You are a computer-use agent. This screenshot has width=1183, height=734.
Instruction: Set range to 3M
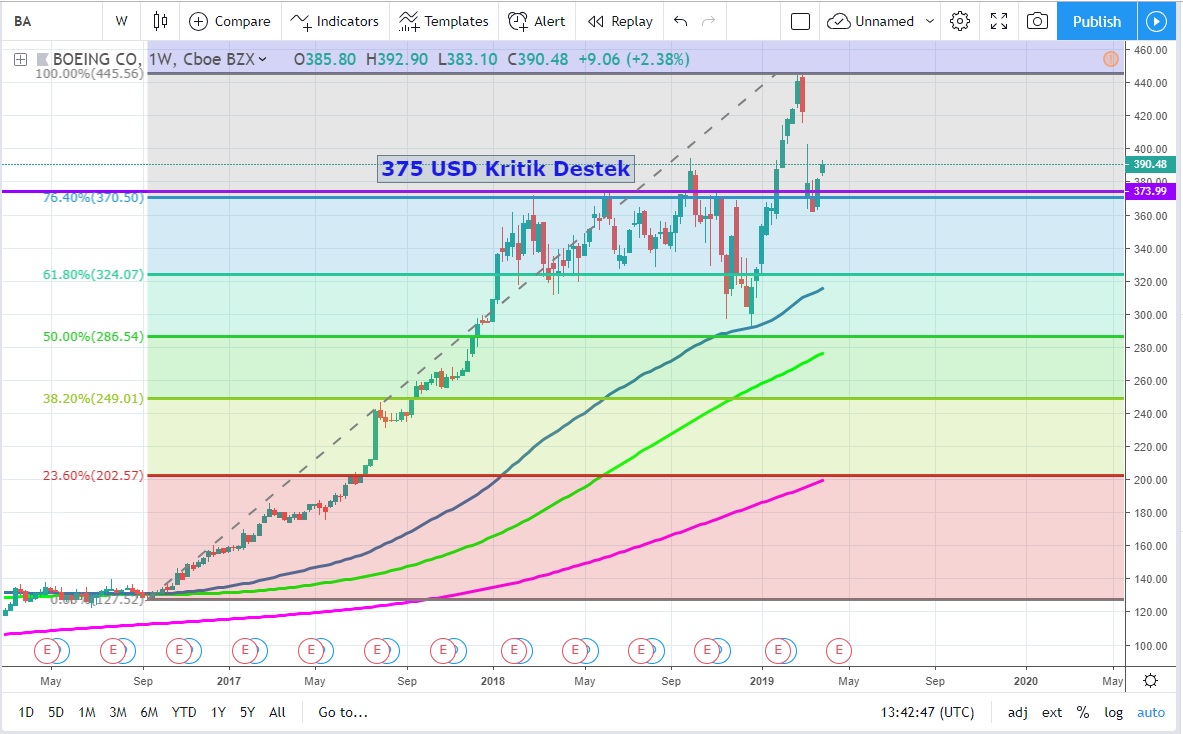(118, 712)
